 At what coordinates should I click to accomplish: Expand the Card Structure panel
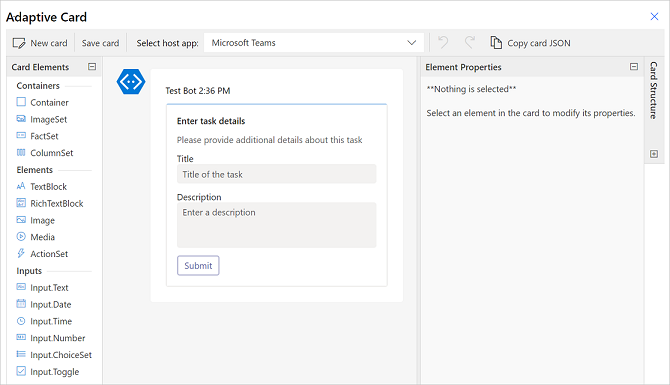[654, 154]
